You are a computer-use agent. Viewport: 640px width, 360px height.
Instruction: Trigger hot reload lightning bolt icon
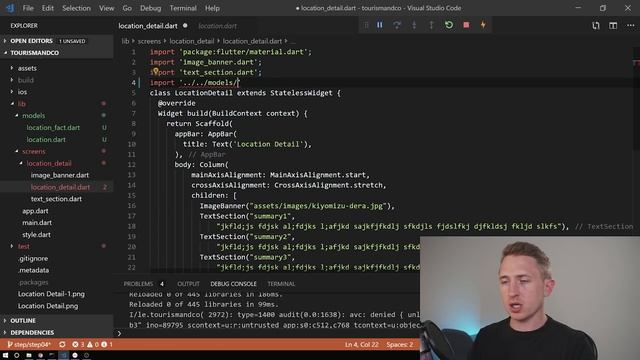(x=483, y=25)
